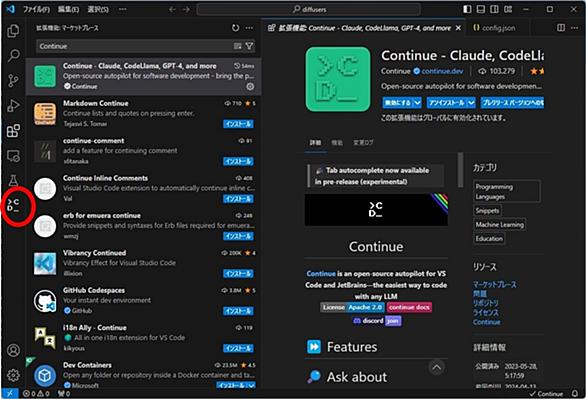The image size is (586, 399).
Task: Open the Repository resource link
Action: (485, 303)
